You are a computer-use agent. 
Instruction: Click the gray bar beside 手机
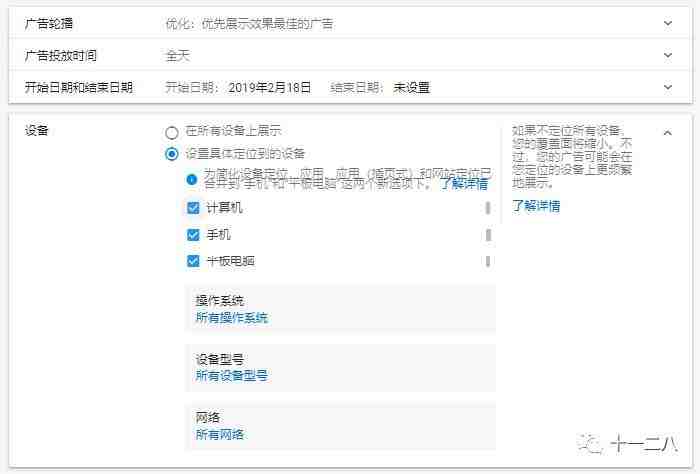[x=488, y=235]
